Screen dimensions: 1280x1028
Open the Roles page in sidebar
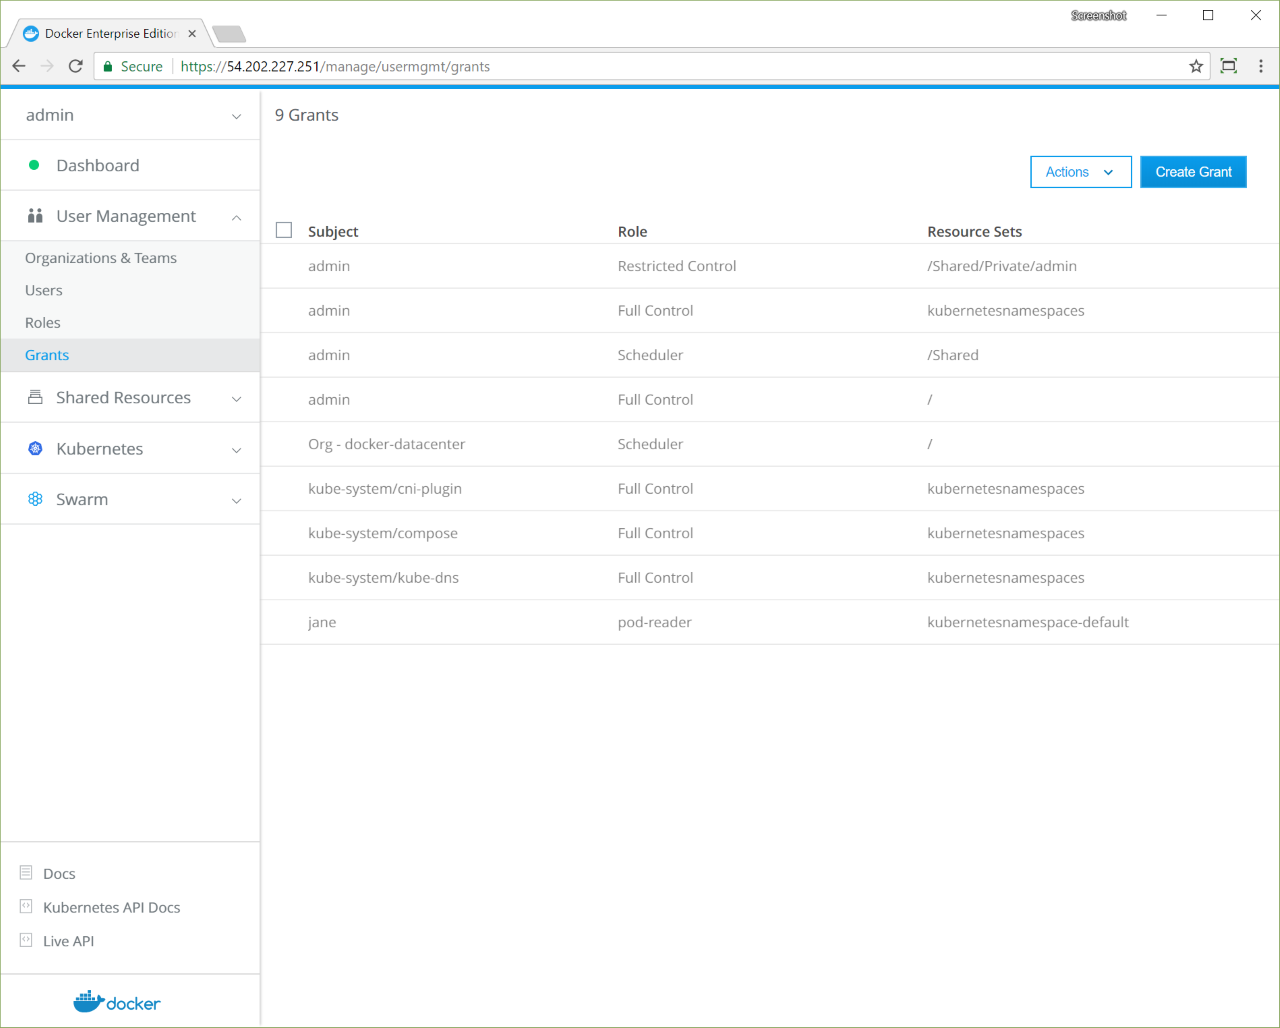(x=43, y=322)
